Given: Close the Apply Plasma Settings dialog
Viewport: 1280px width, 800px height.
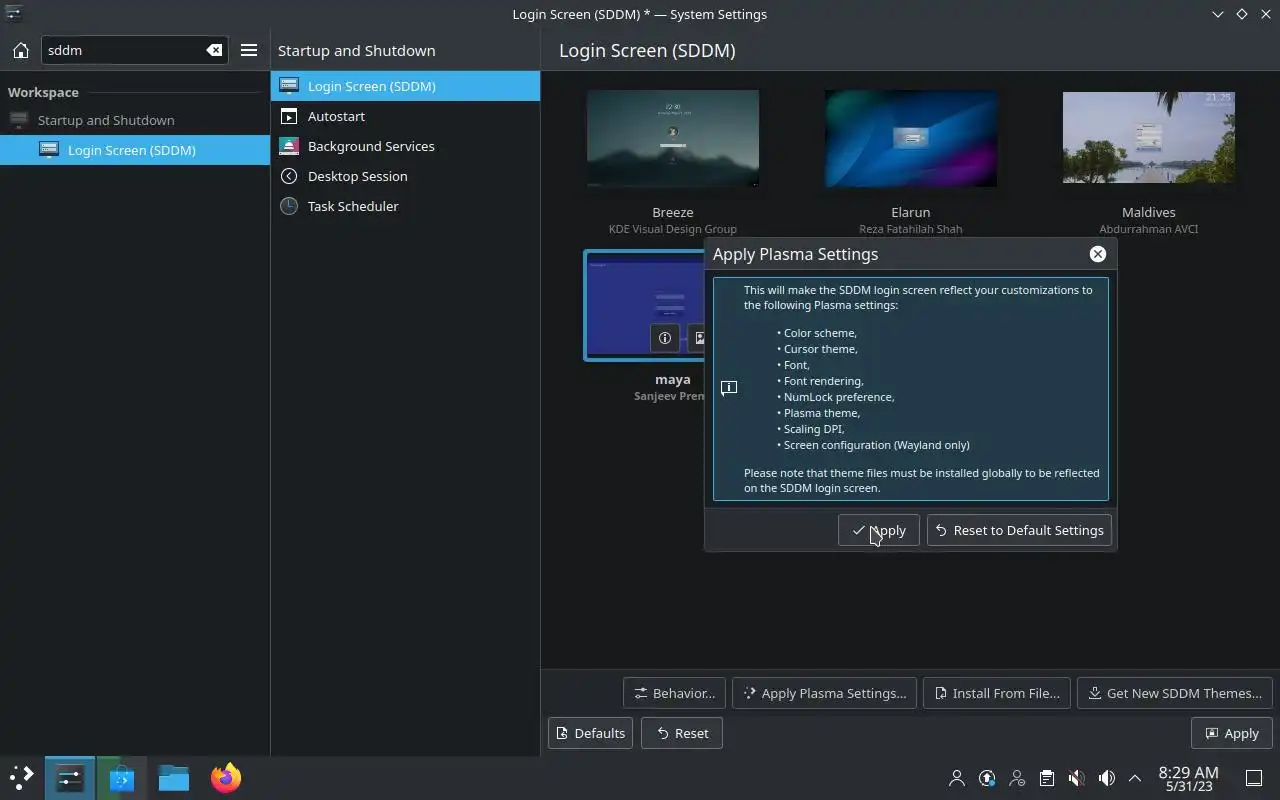Looking at the screenshot, I should tap(1098, 254).
